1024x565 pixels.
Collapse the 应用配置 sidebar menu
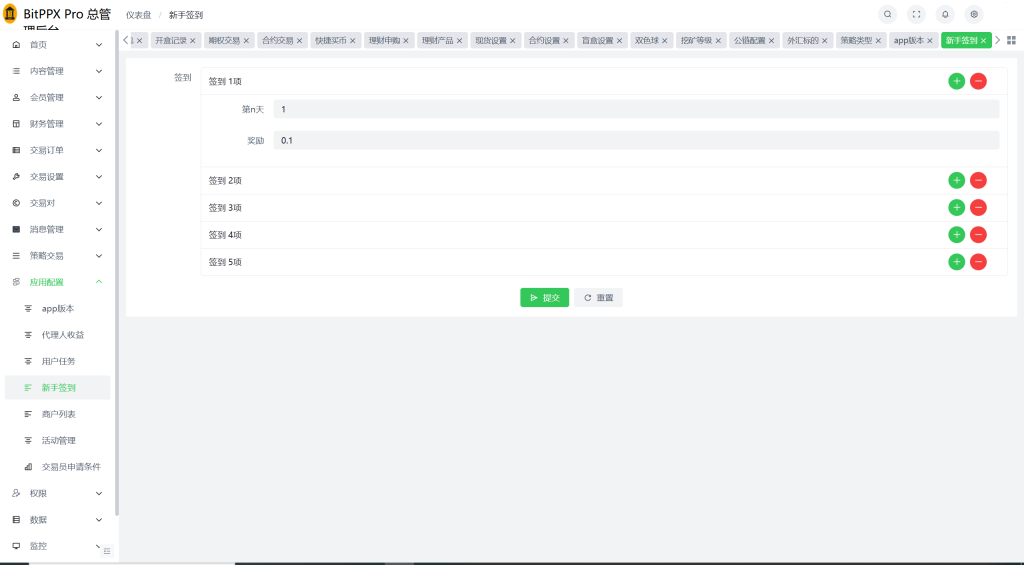(57, 282)
